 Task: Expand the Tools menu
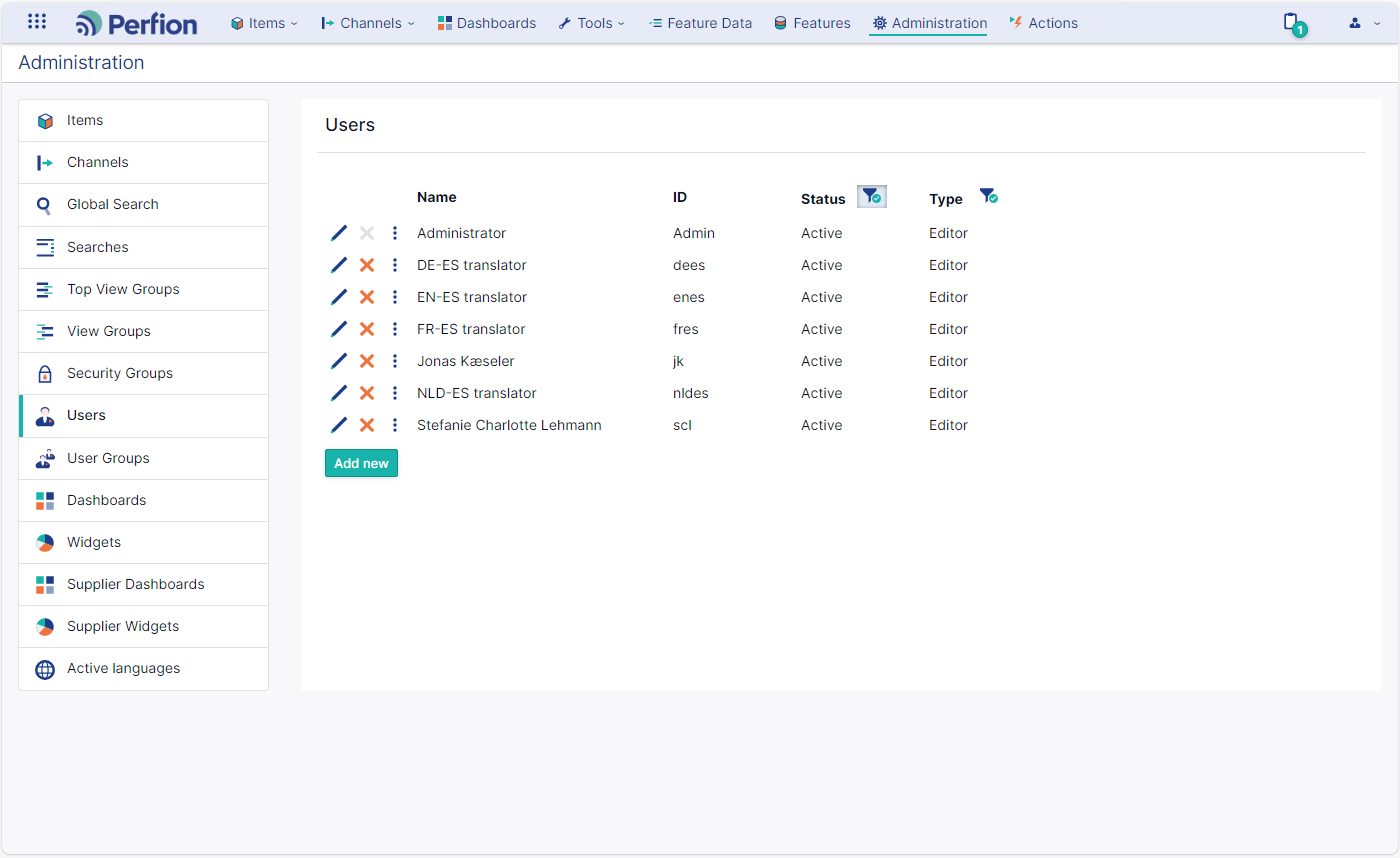pos(592,23)
